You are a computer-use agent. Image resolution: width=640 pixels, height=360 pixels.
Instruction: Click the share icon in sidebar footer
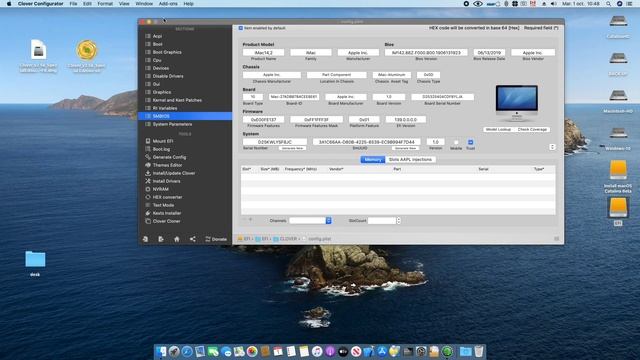pos(193,239)
